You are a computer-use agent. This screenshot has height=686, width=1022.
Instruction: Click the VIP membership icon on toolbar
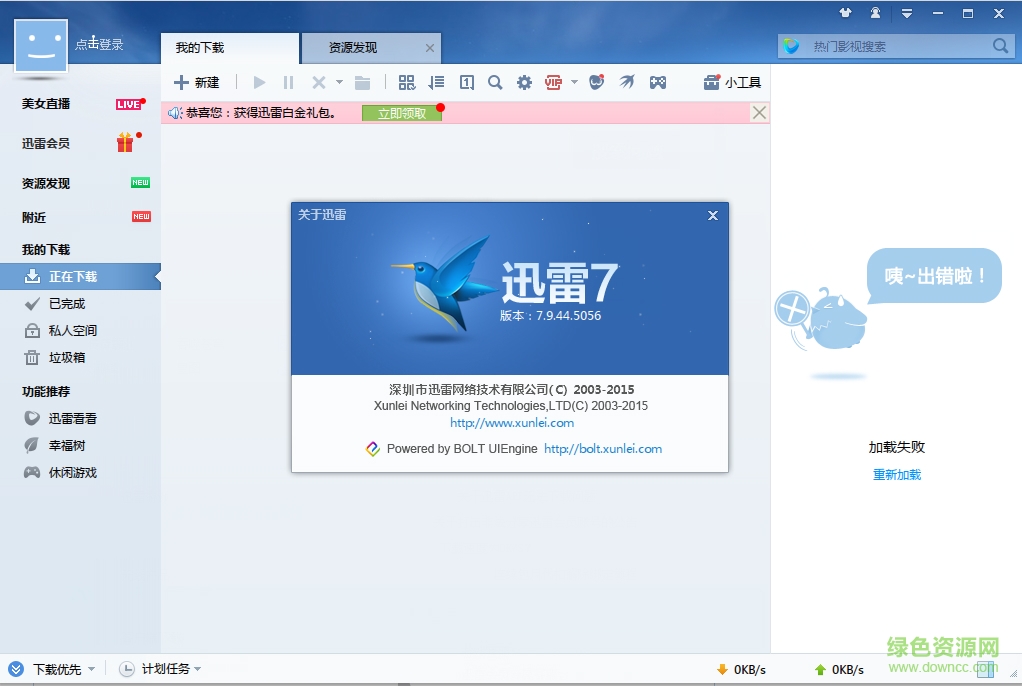(553, 82)
